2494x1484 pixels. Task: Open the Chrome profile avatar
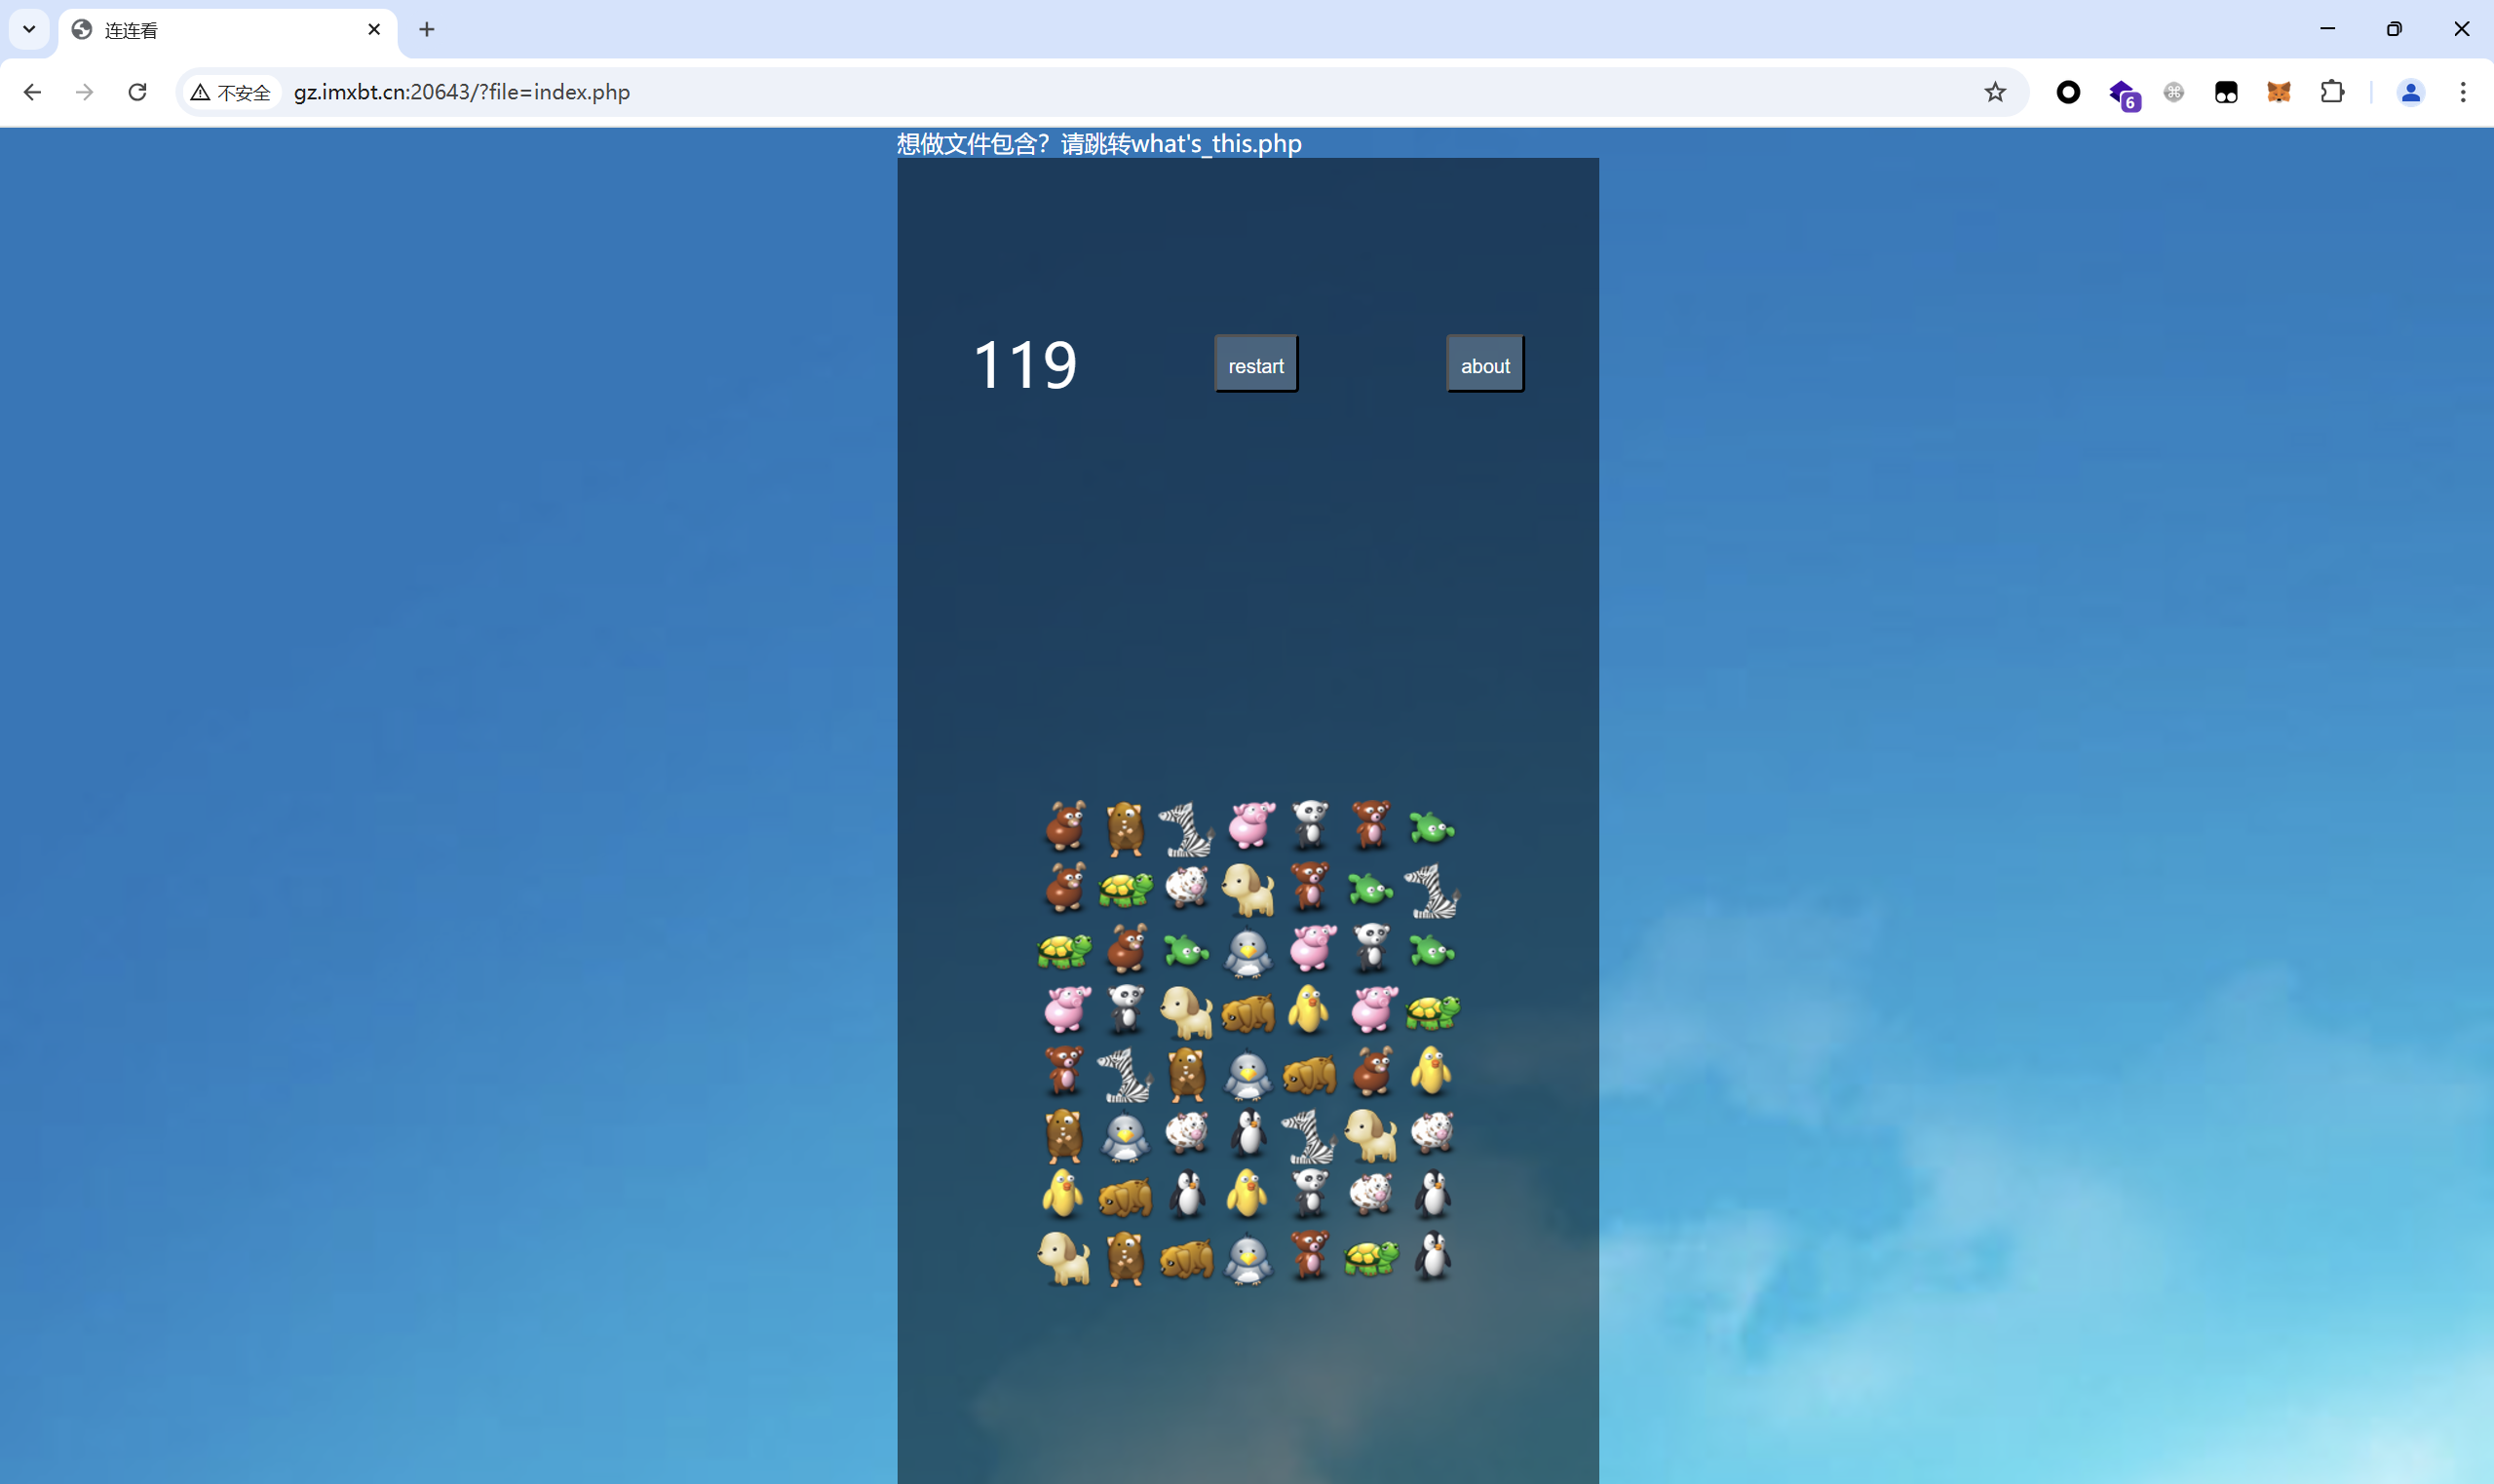2411,92
